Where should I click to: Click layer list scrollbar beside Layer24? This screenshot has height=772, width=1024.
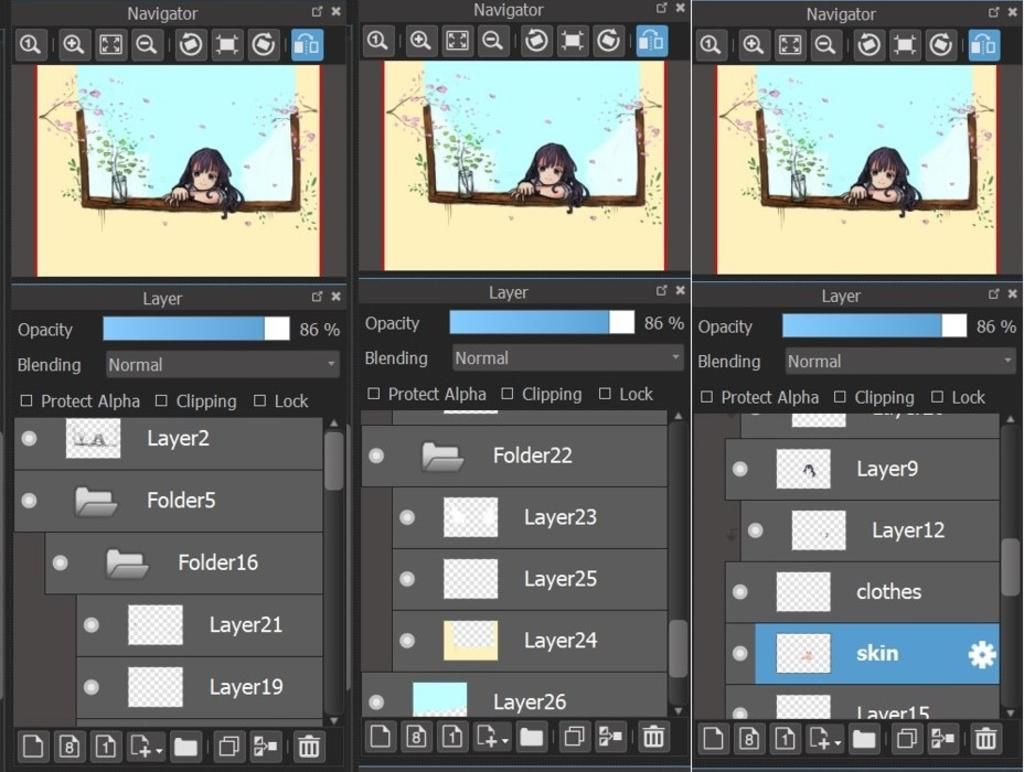pos(678,649)
